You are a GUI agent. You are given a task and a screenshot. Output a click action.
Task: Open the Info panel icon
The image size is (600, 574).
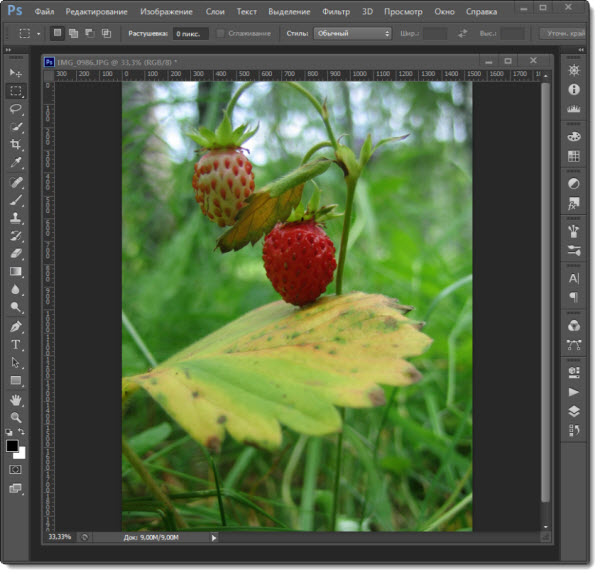(574, 89)
